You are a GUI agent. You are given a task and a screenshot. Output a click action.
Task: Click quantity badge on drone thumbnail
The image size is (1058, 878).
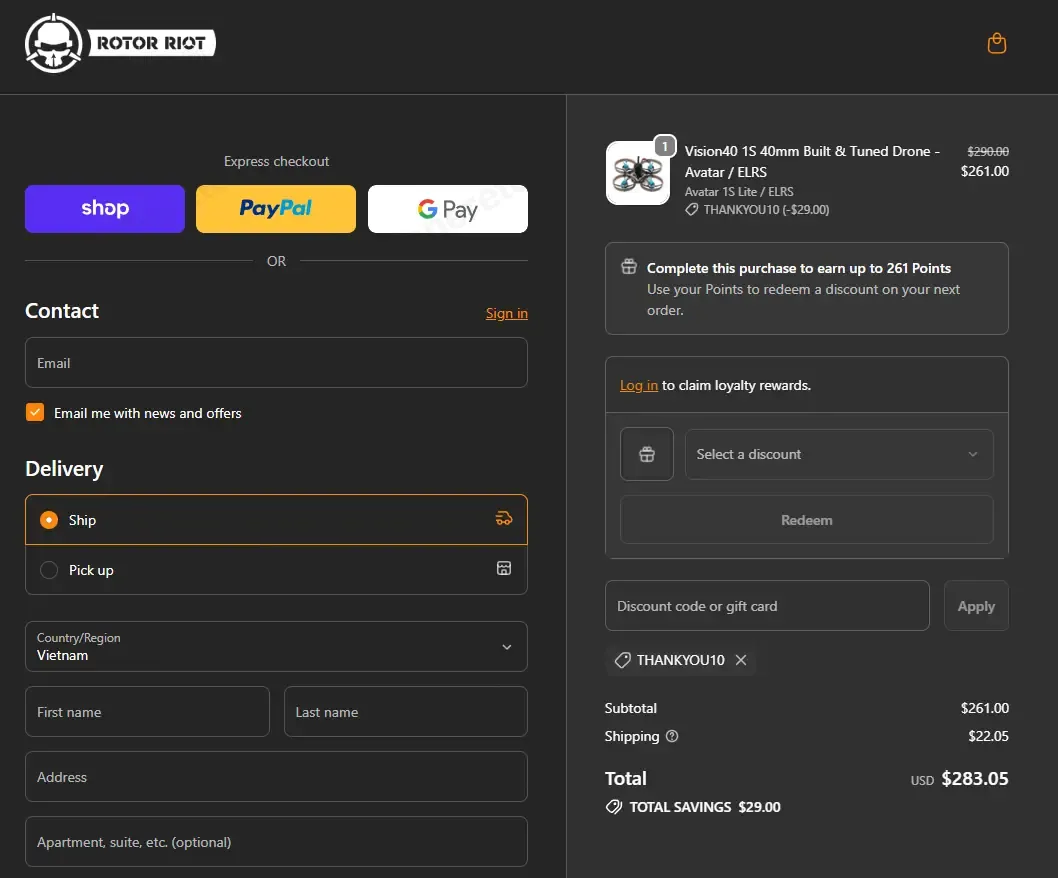665,146
